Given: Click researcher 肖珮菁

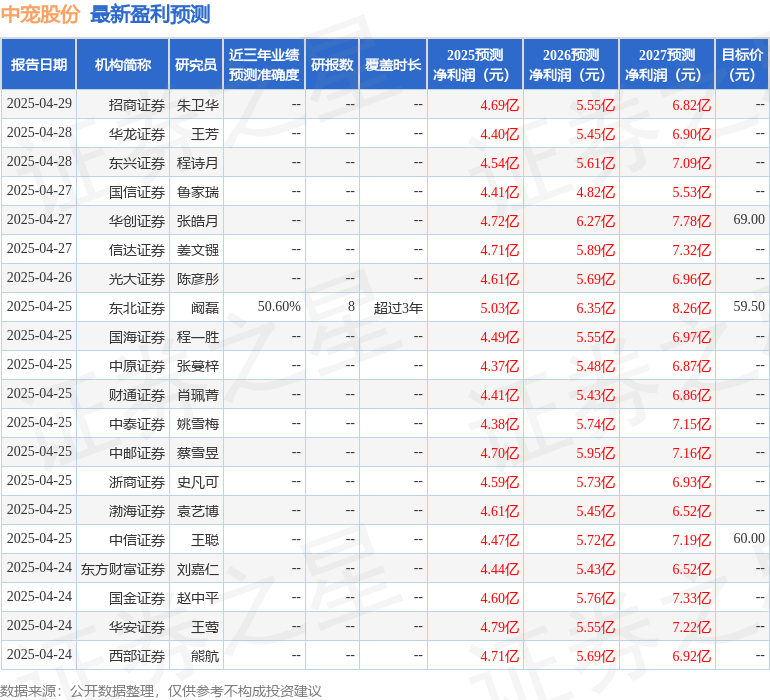Looking at the screenshot, I should point(197,395).
